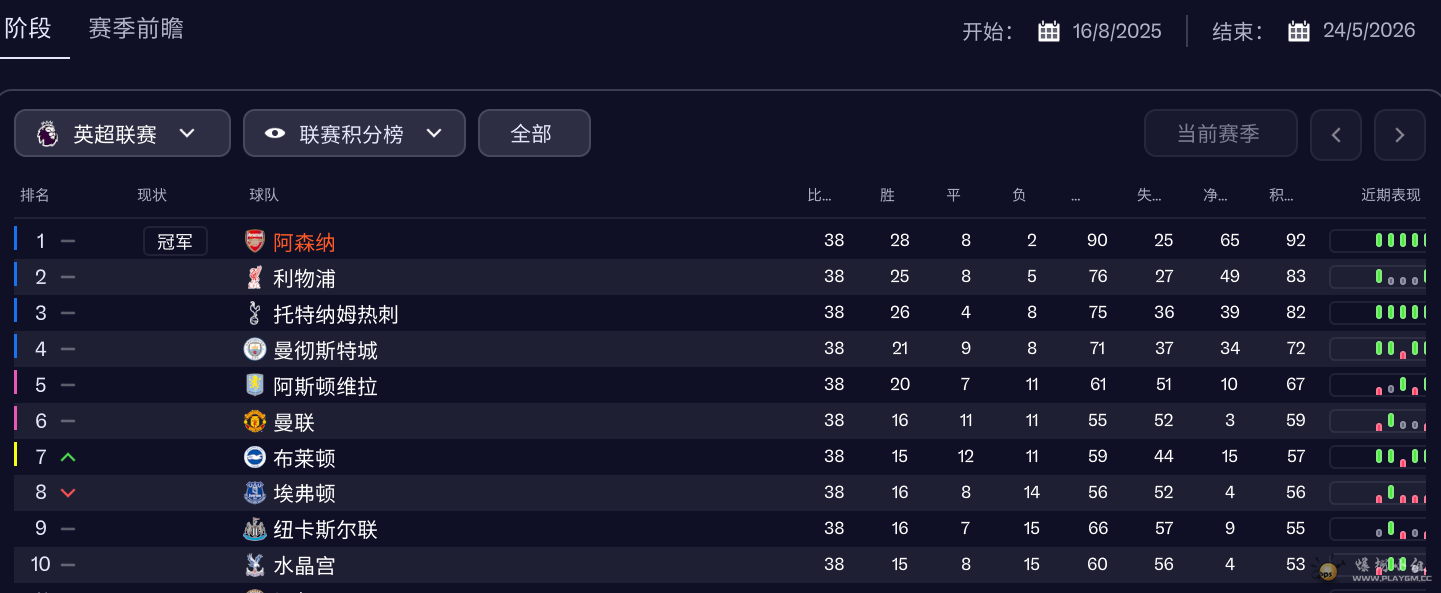Click the Manchester United club badge
Viewport: 1441px width, 593px height.
pyautogui.click(x=254, y=421)
